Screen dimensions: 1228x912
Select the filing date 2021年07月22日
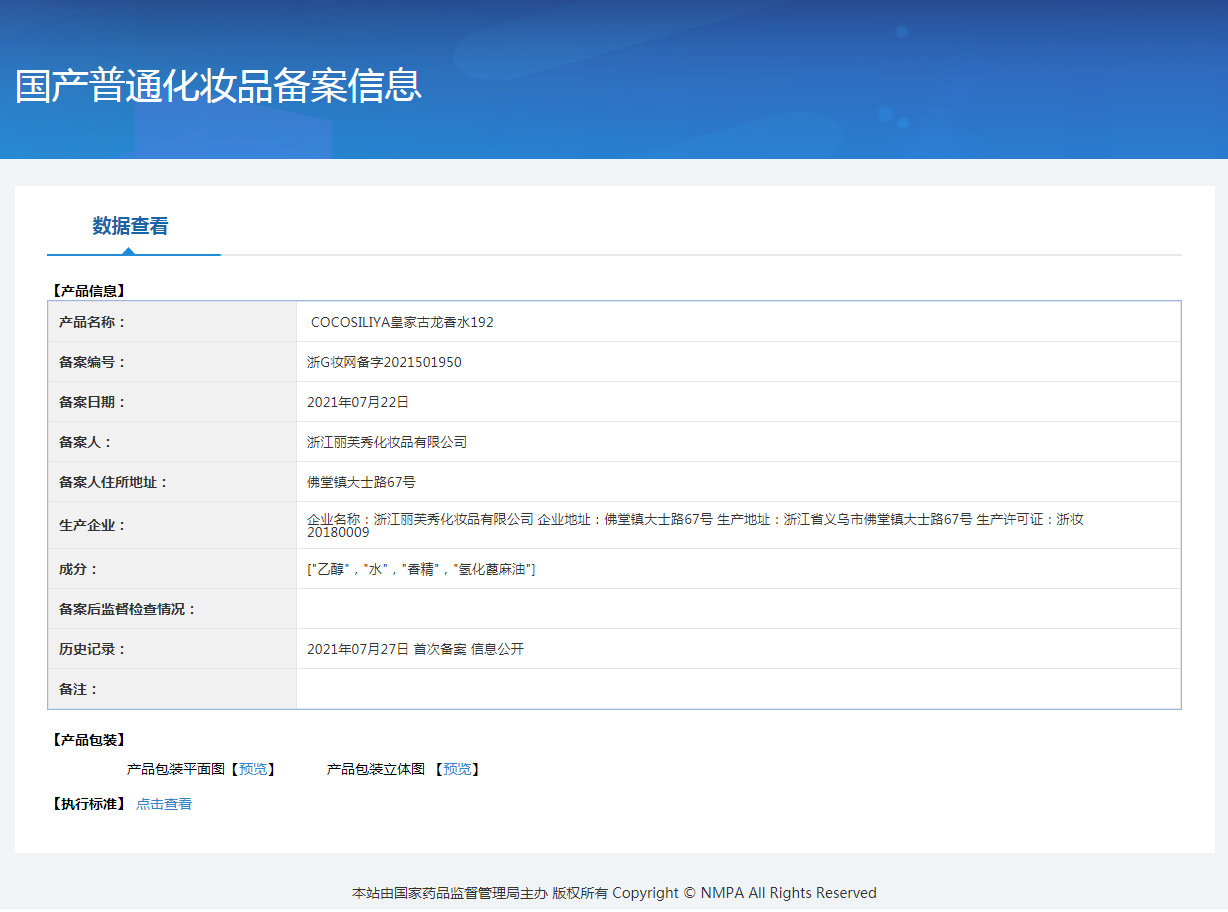pyautogui.click(x=358, y=402)
